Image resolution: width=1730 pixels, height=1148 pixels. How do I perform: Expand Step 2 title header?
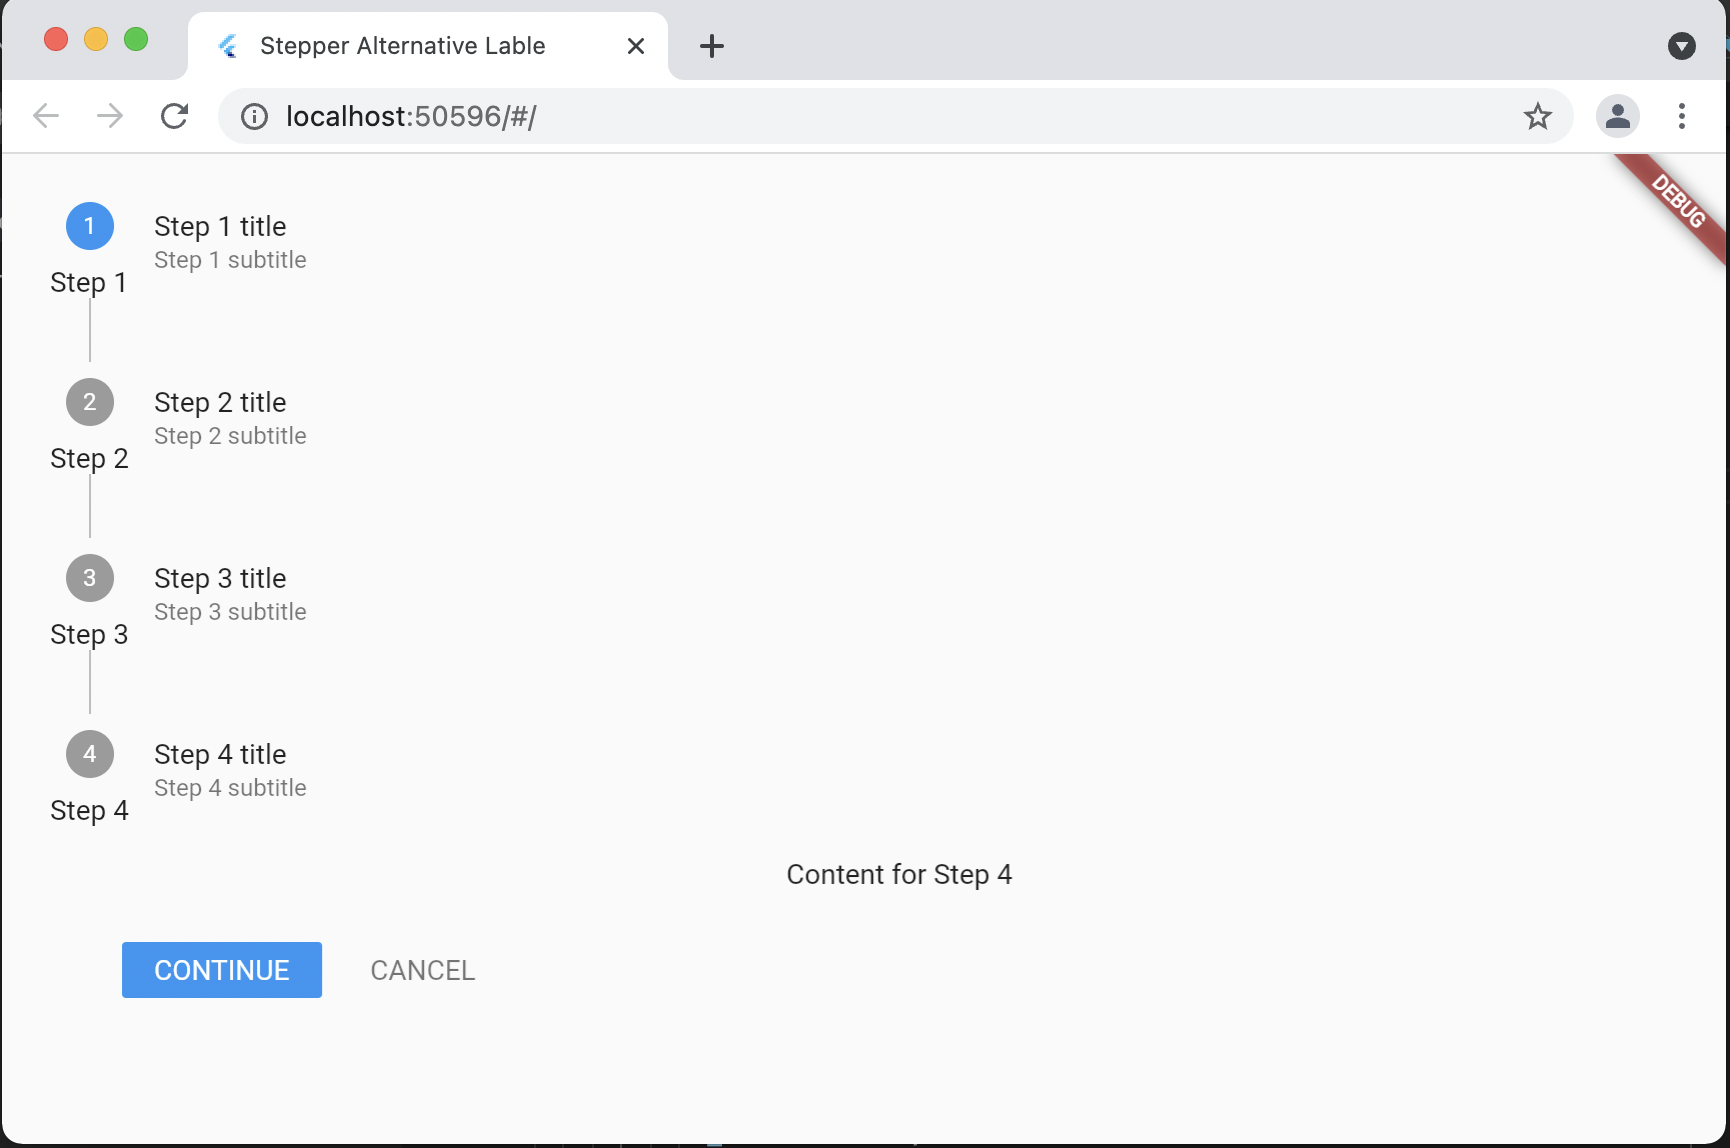click(x=220, y=402)
